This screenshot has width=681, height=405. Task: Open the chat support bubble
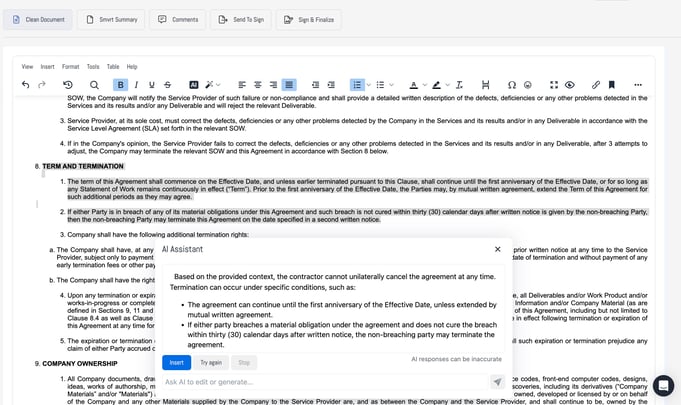pos(663,385)
